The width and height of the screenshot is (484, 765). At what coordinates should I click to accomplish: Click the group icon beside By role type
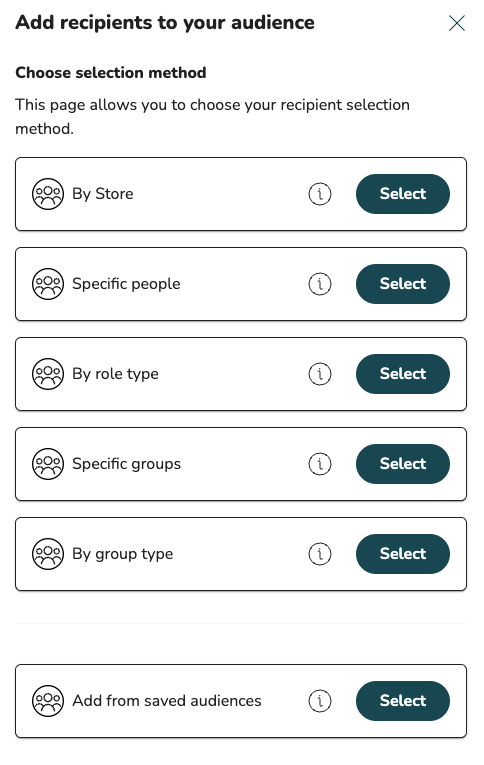coord(48,374)
